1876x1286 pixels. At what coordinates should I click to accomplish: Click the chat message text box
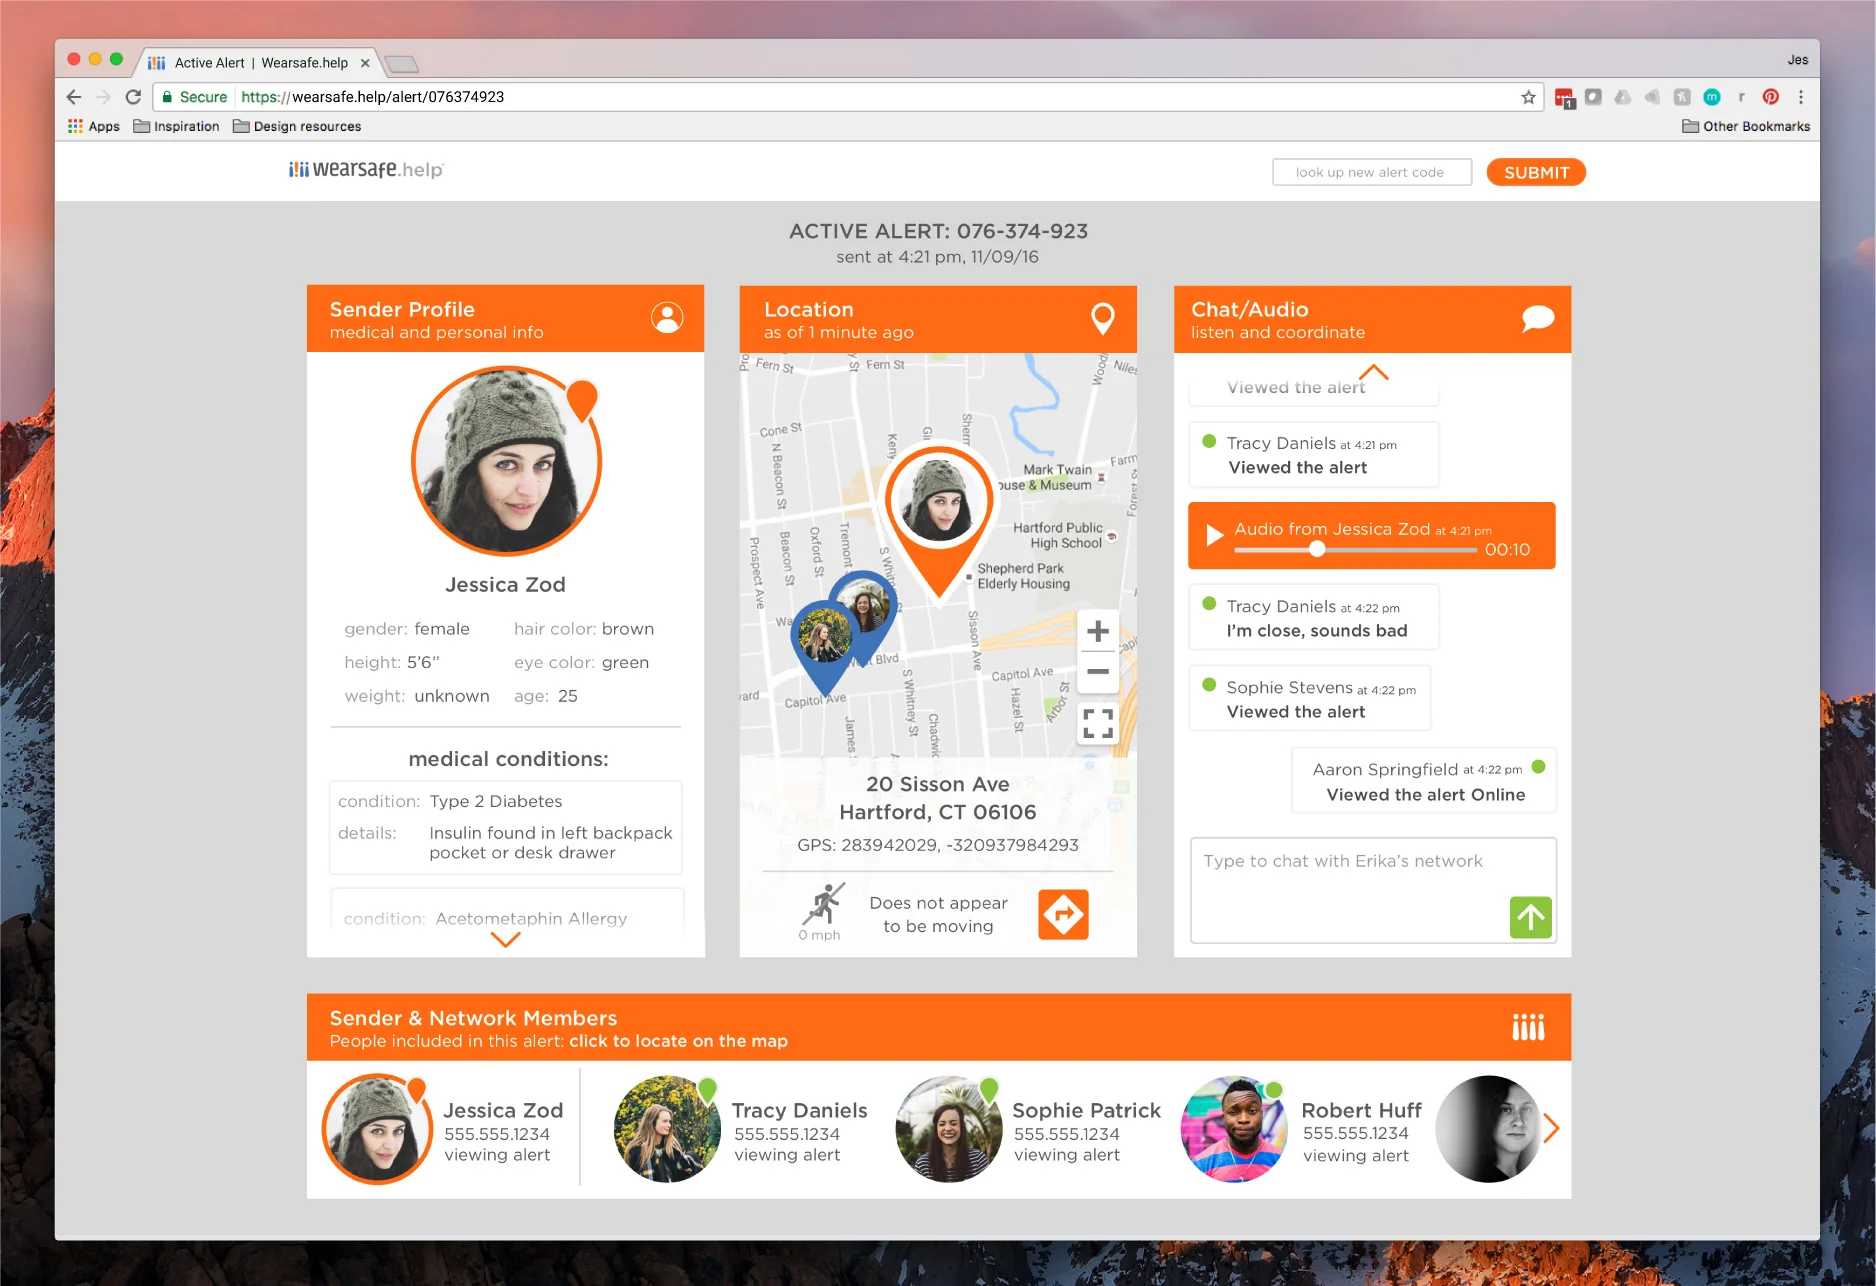pos(1373,890)
